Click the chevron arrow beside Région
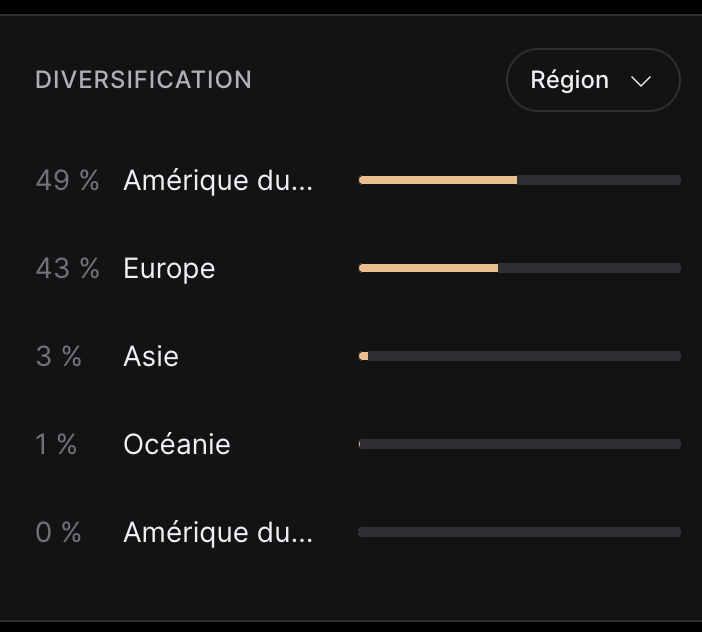The height and width of the screenshot is (632, 702). (641, 81)
